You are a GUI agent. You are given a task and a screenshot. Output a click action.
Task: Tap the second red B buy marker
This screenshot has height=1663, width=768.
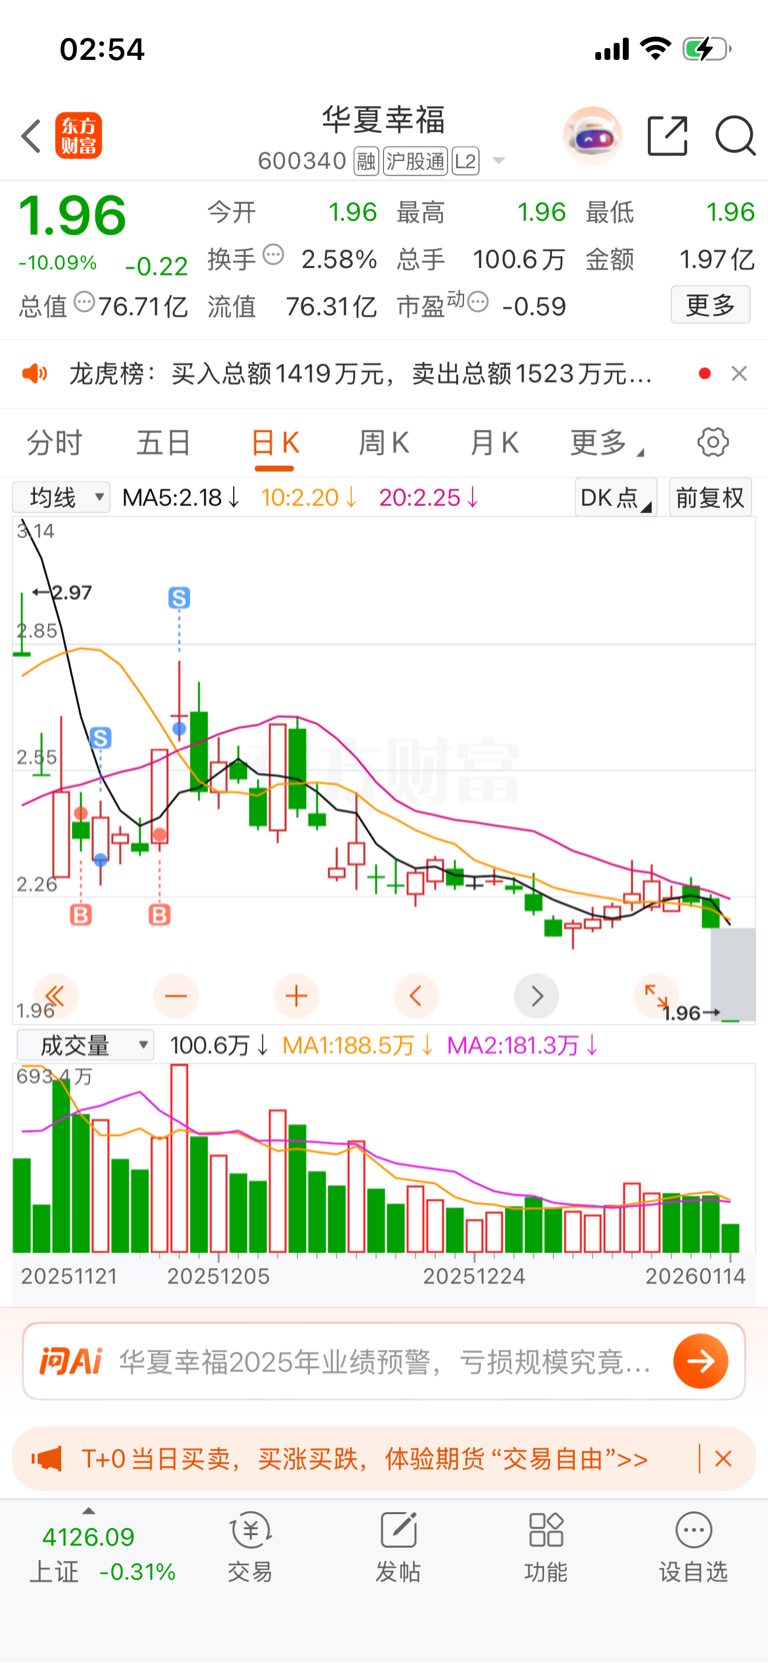[159, 914]
